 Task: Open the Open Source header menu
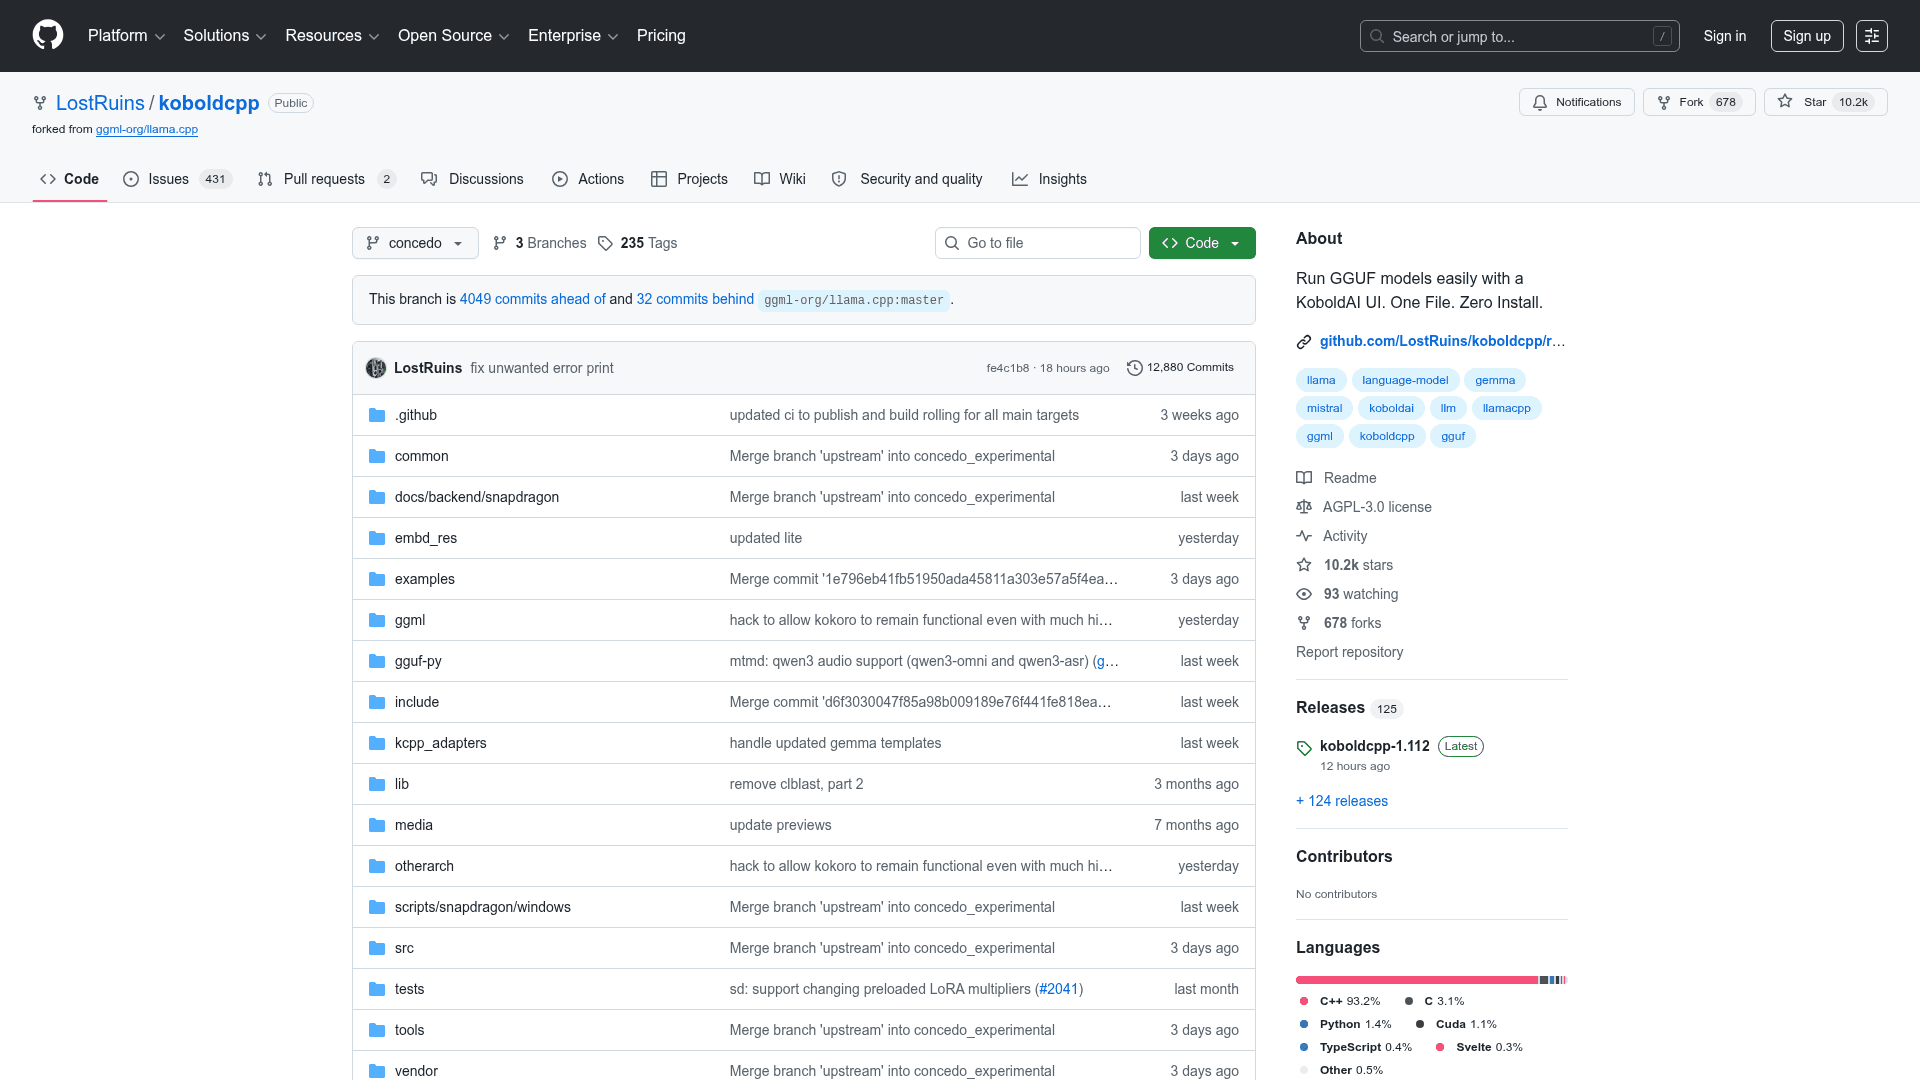pos(453,36)
